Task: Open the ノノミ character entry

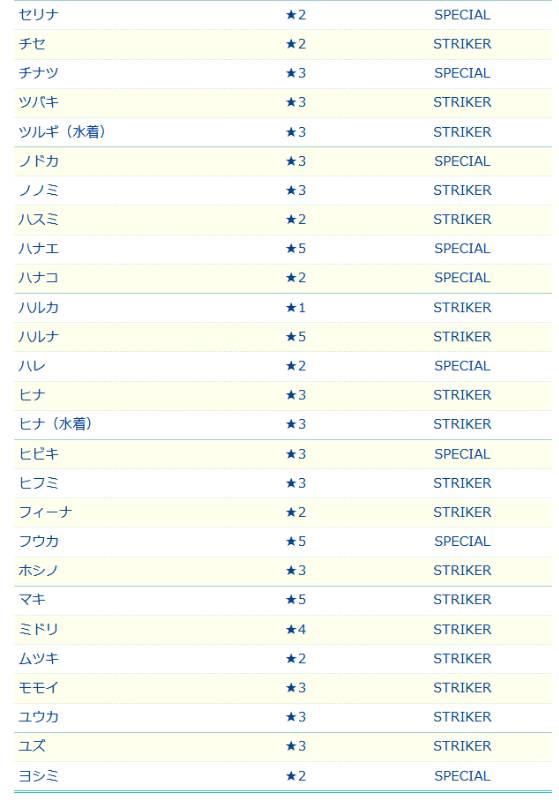Action: coord(38,190)
